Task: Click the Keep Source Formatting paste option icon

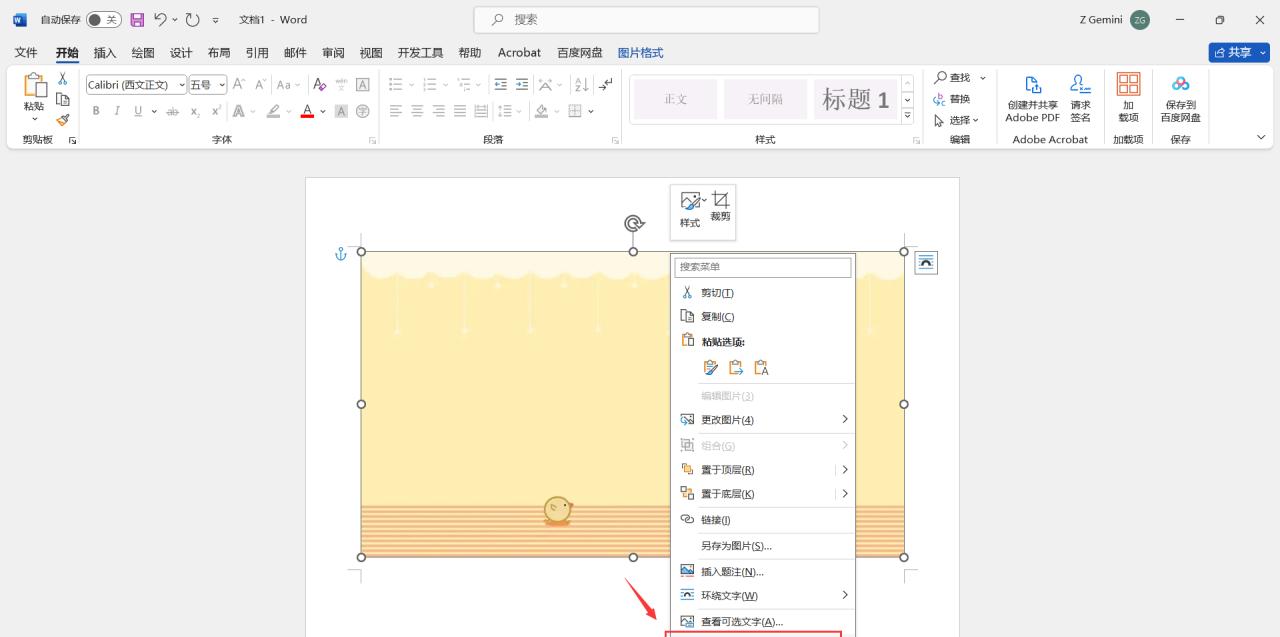Action: (x=711, y=368)
